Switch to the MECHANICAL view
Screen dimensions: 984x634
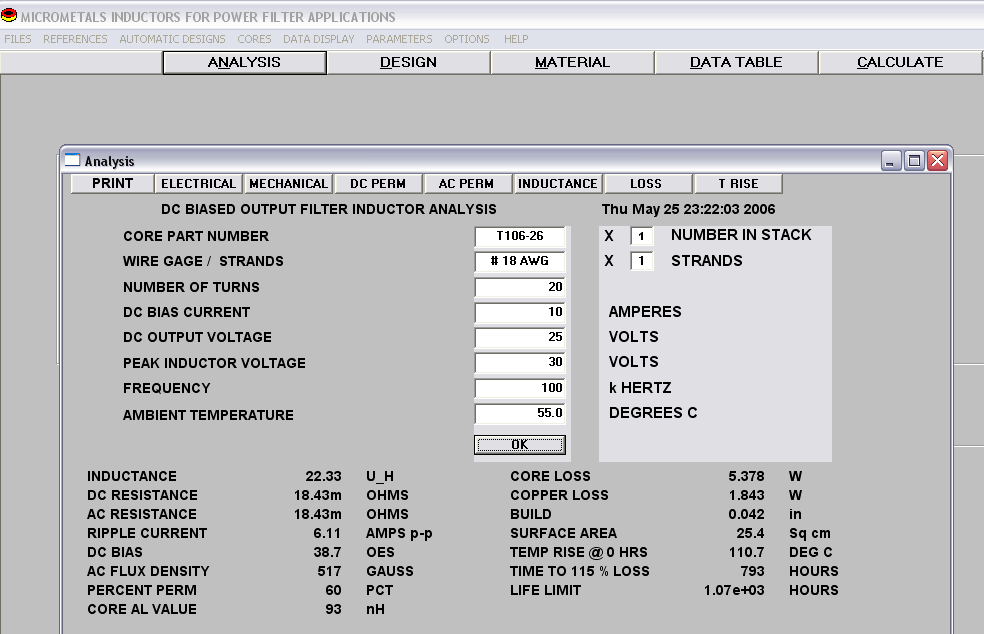click(x=289, y=183)
